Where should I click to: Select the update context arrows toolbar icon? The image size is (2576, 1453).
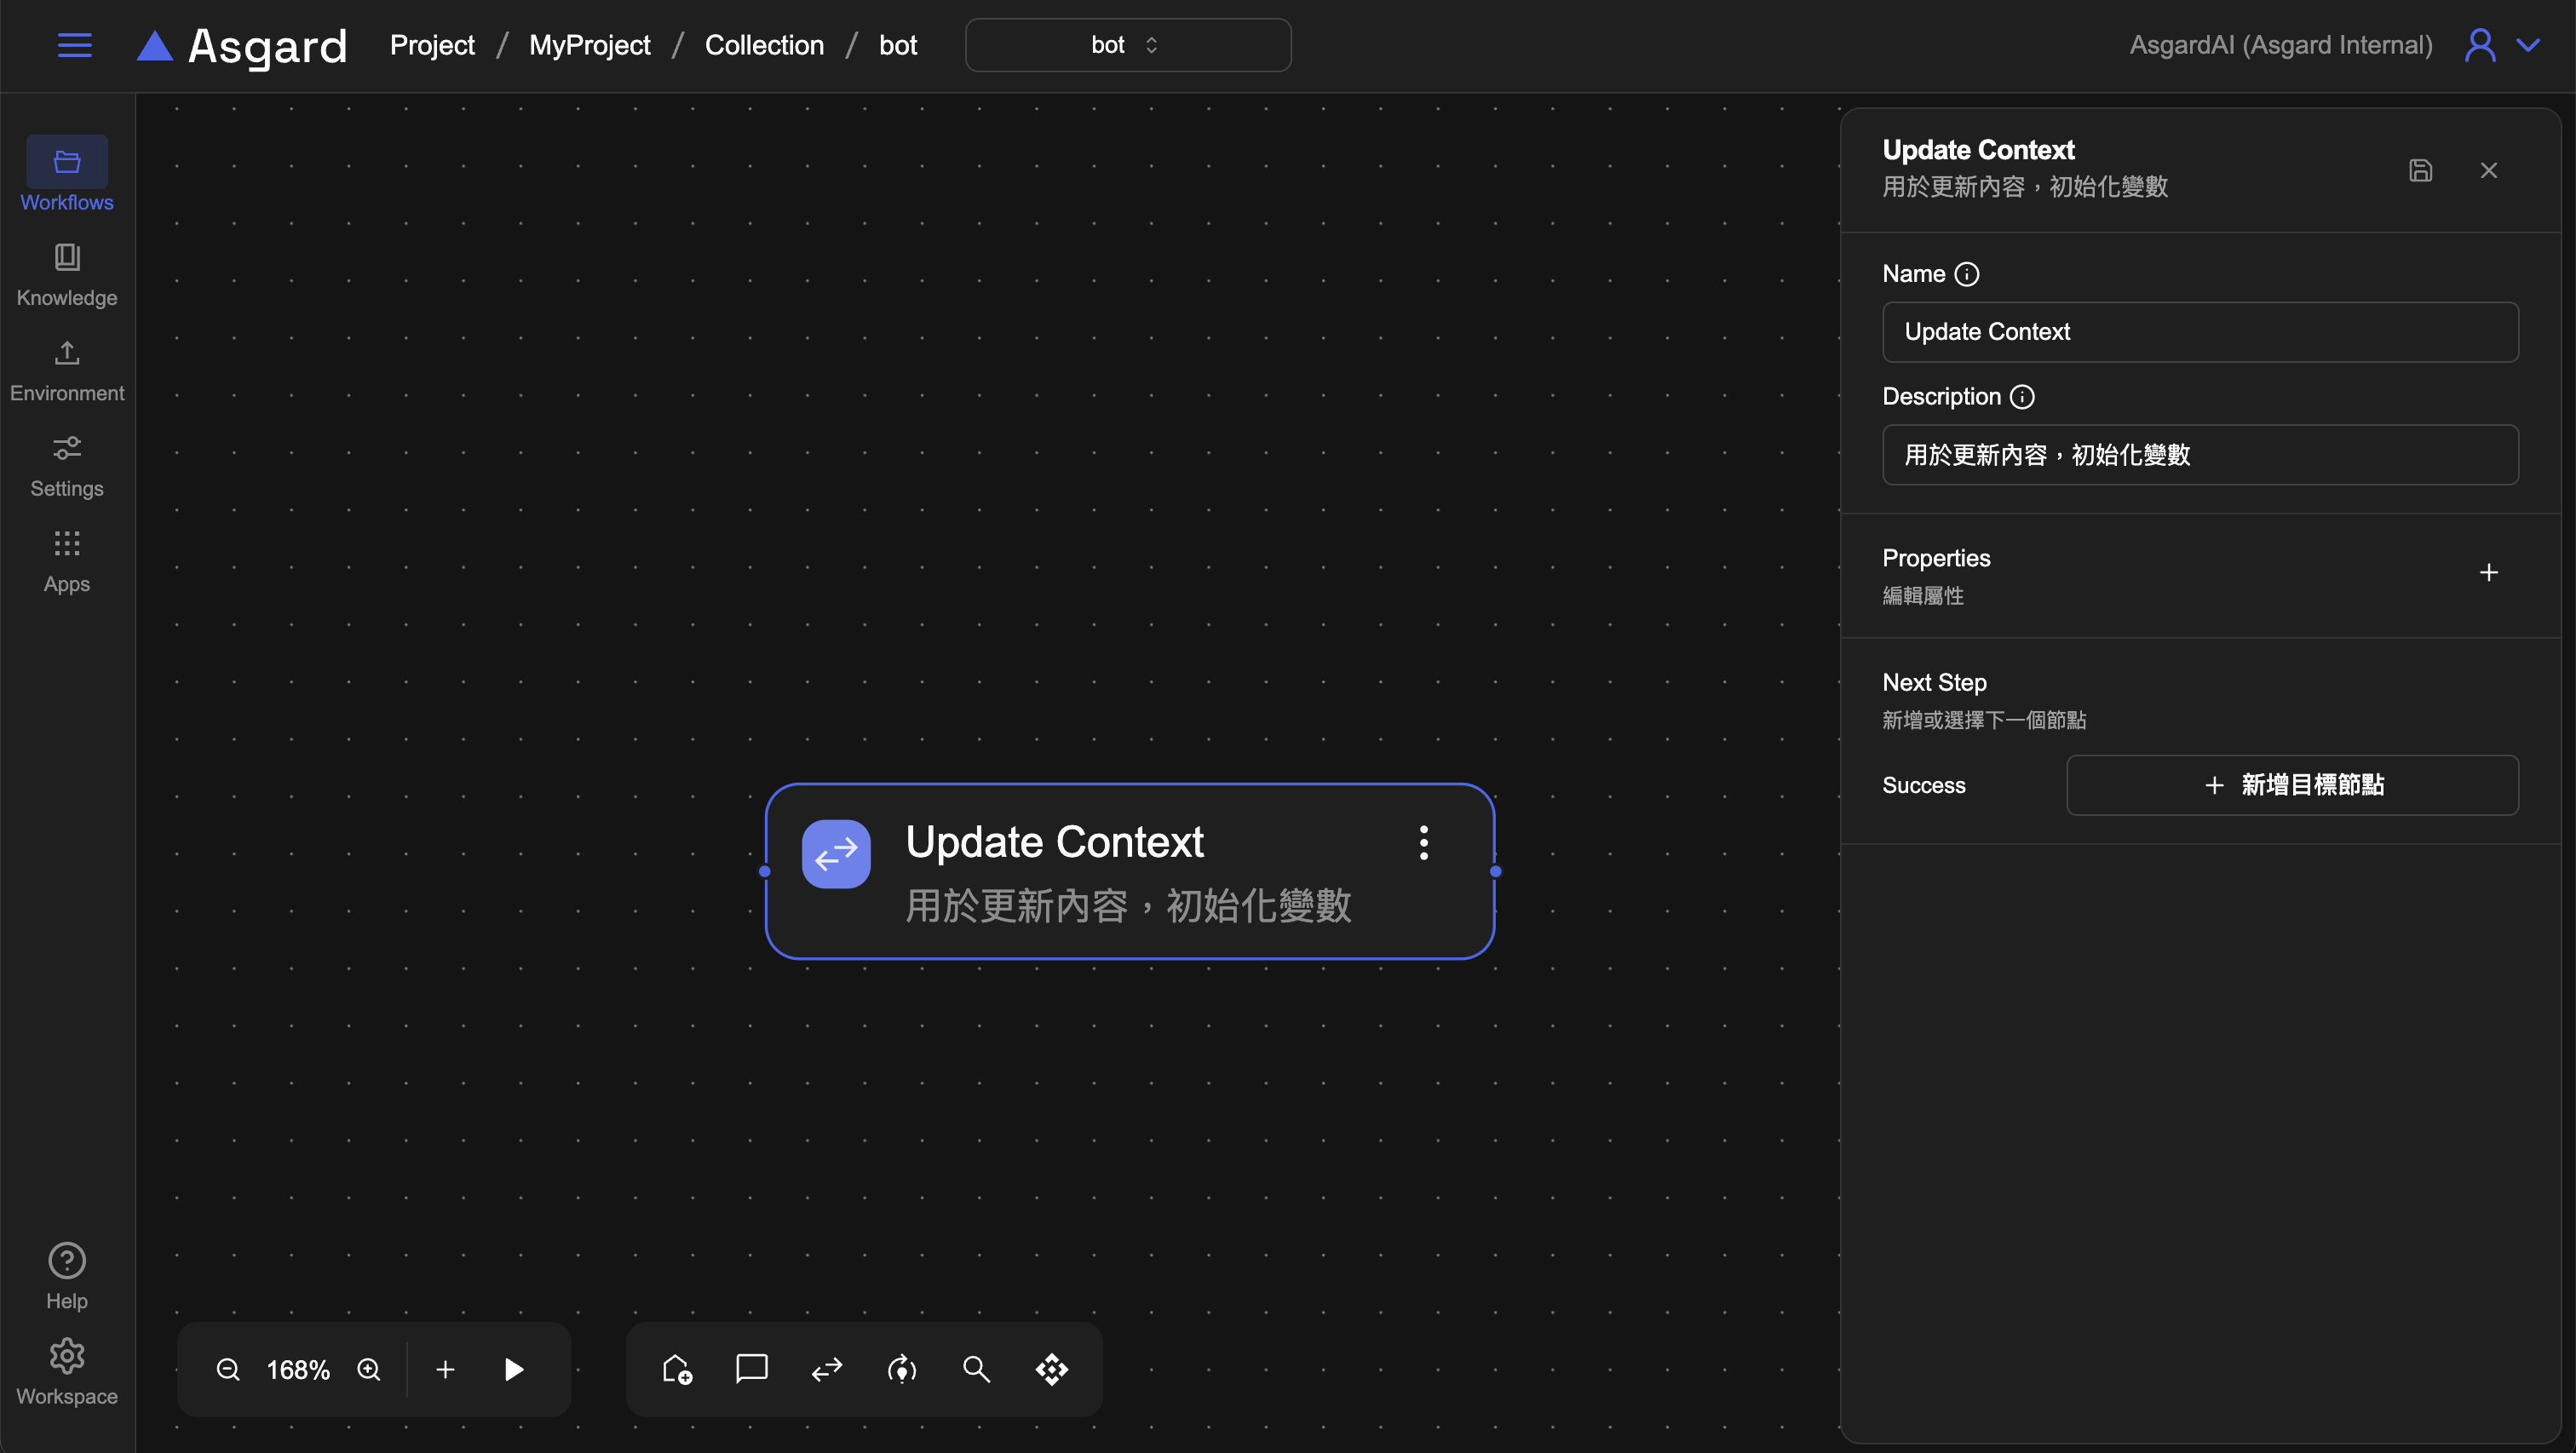[x=827, y=1369]
